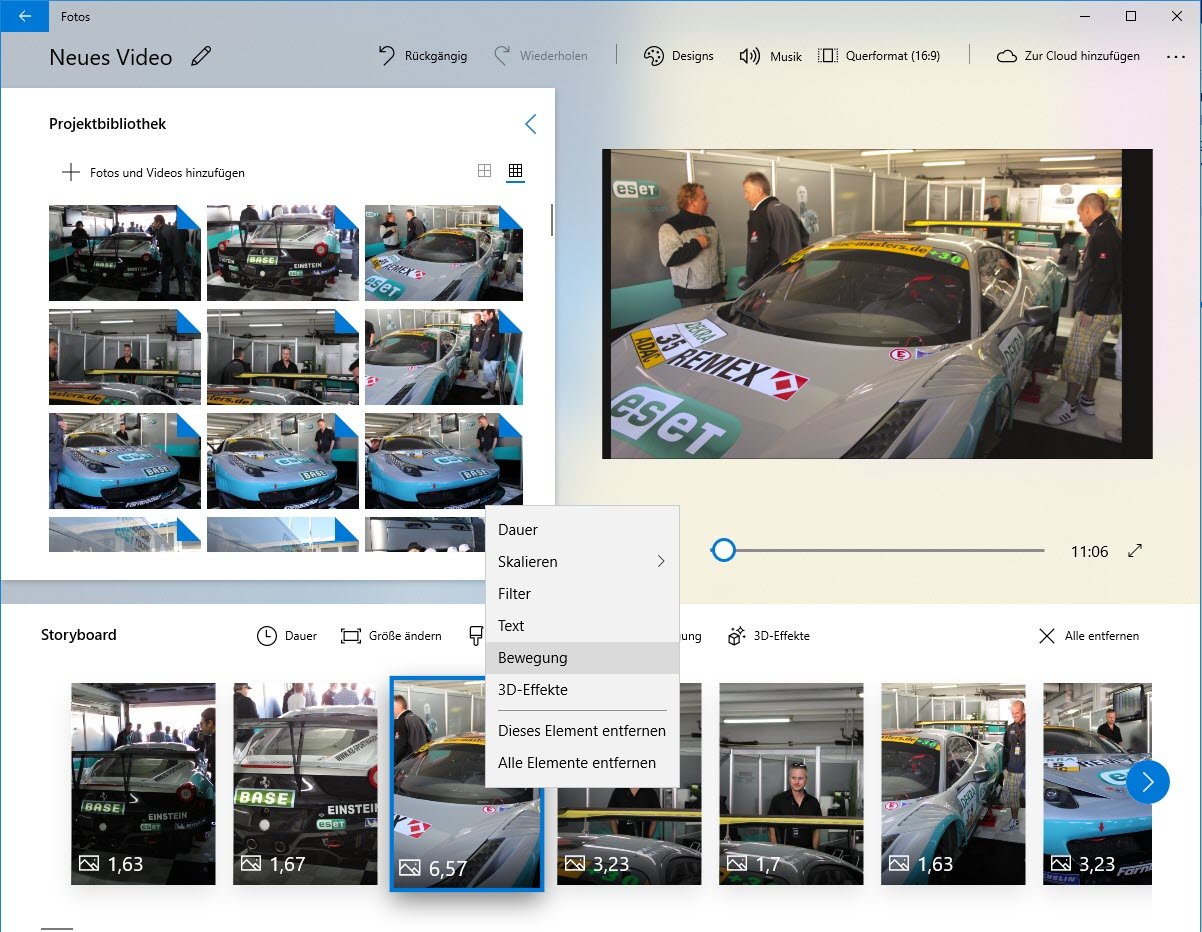Viewport: 1202px width, 932px height.
Task: Go back with the arrow in the title bar
Action: click(25, 16)
